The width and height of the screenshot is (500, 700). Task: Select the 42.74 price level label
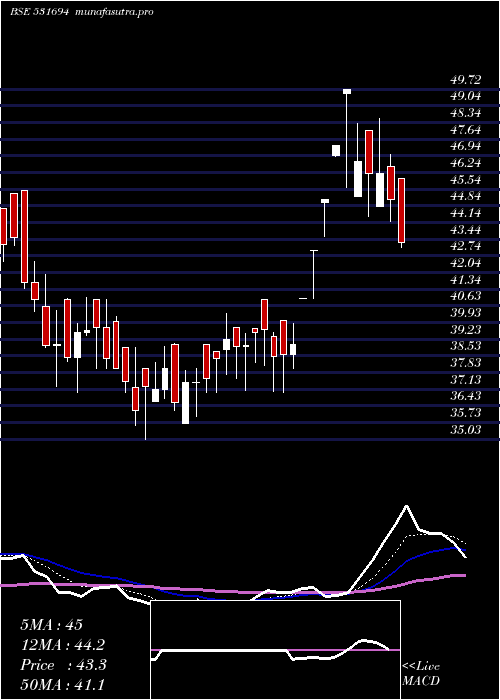[466, 246]
